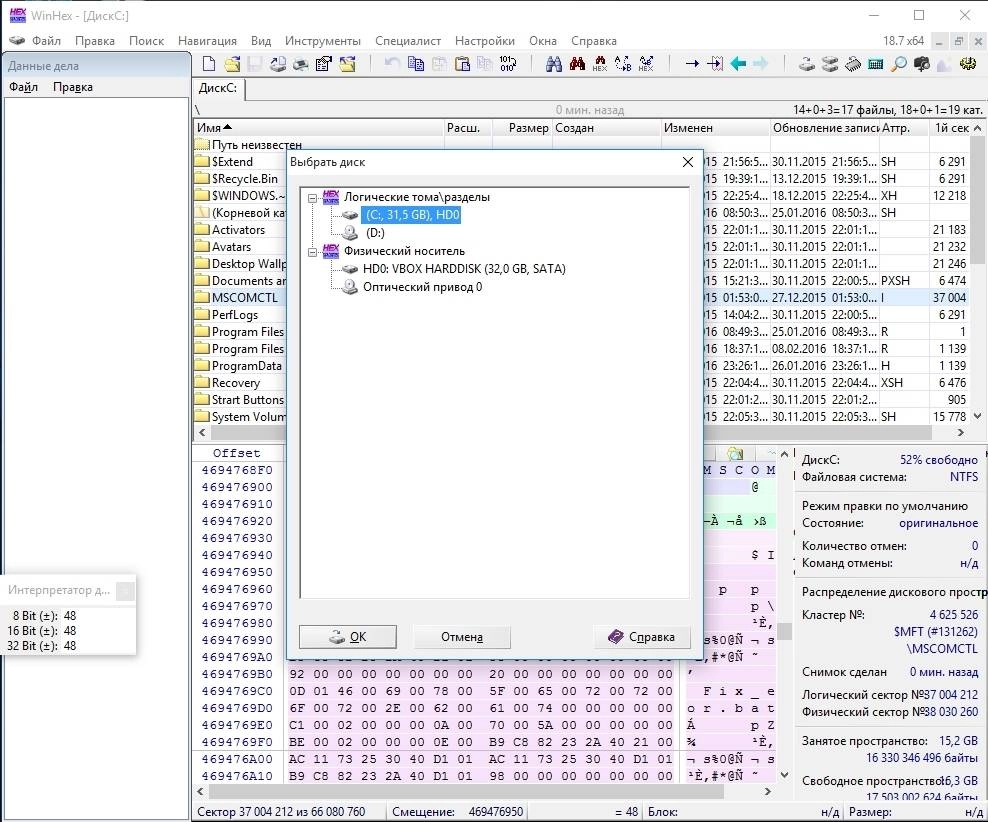Click the Отмена button in the dialog

pyautogui.click(x=462, y=637)
